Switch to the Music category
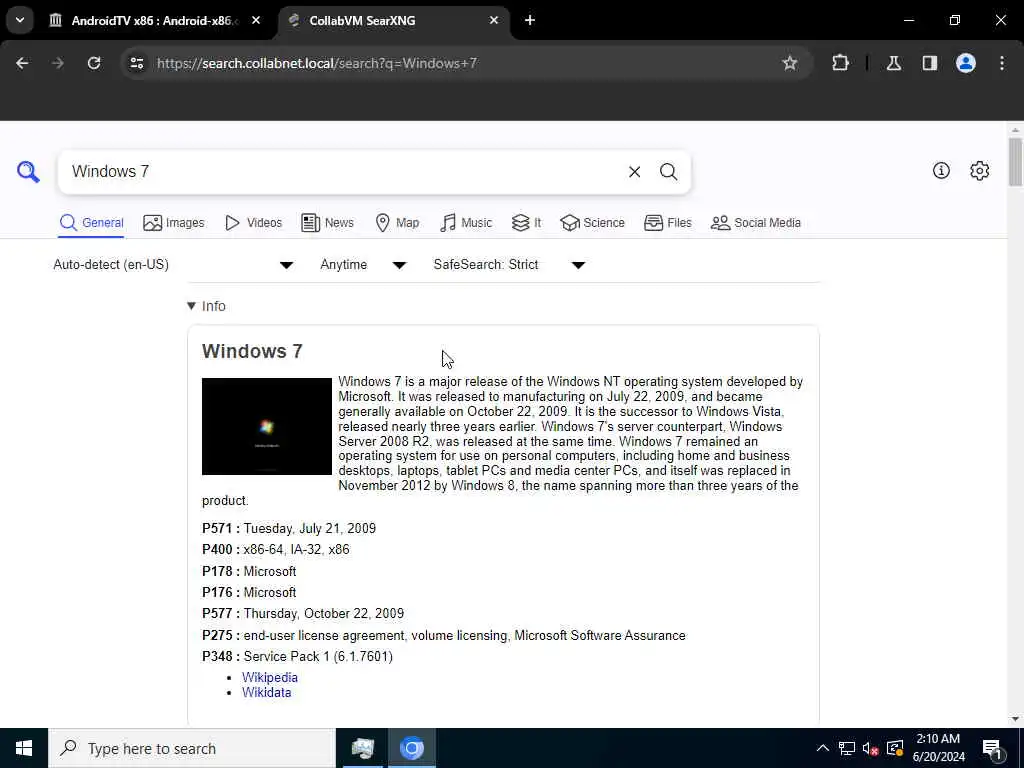 (x=466, y=223)
